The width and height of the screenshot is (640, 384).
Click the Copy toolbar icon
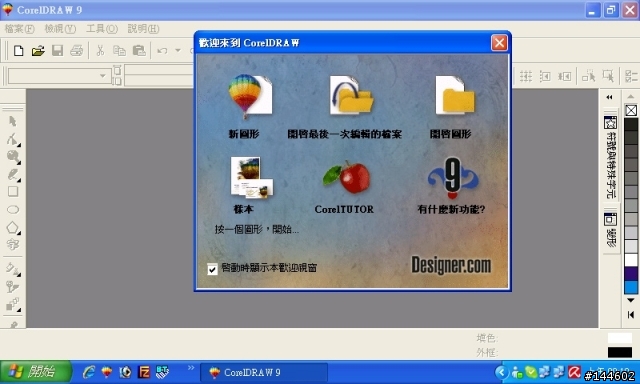click(x=119, y=51)
